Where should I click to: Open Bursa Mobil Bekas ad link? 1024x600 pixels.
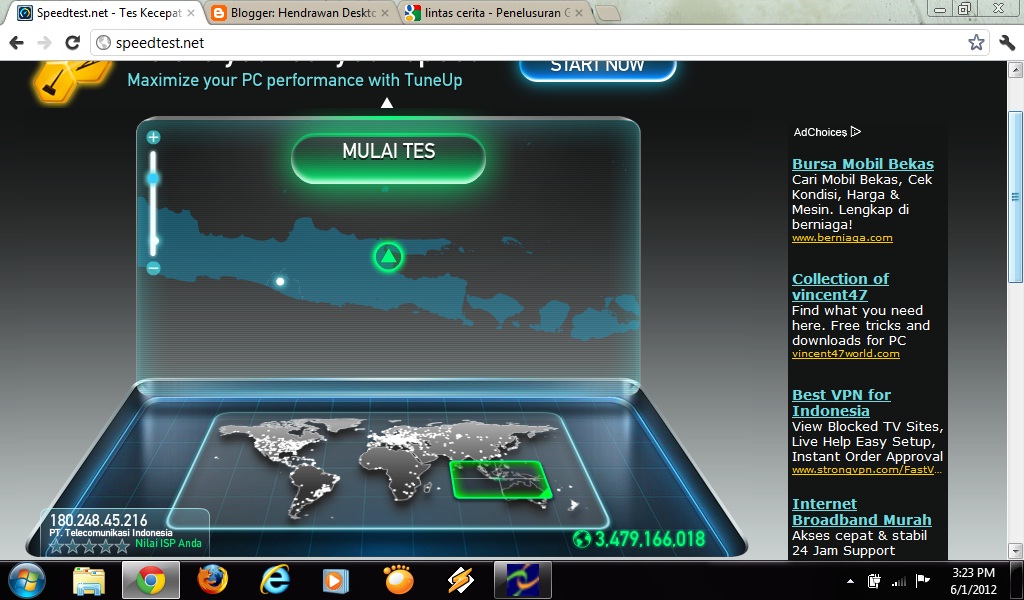pyautogui.click(x=863, y=164)
